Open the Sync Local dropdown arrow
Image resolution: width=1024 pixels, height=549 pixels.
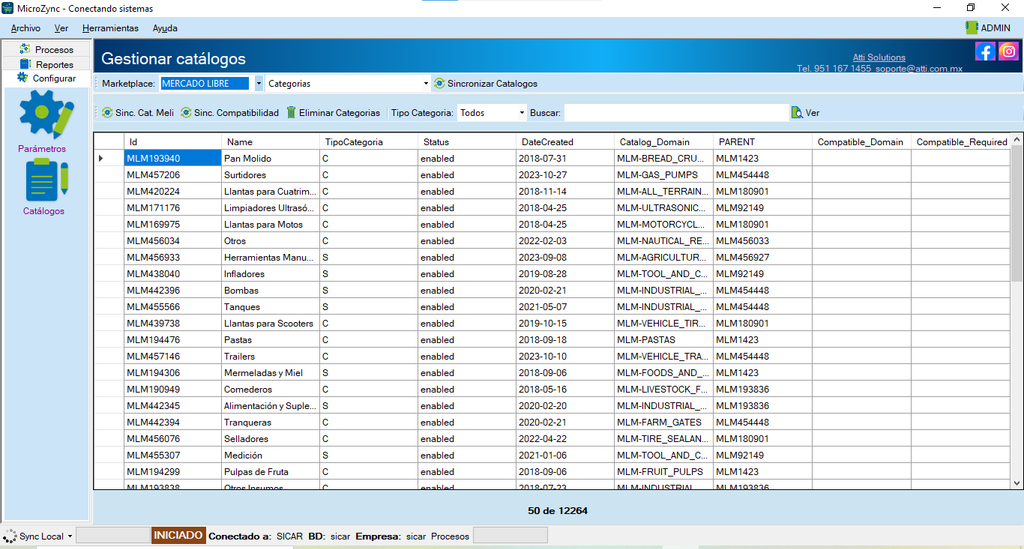pos(70,537)
